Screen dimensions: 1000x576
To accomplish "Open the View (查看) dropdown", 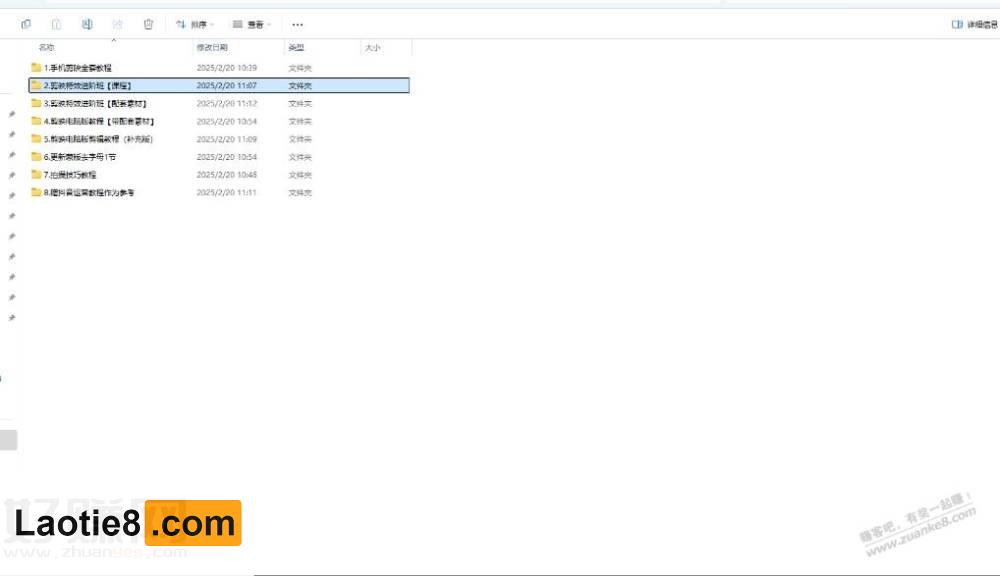I will click(252, 24).
